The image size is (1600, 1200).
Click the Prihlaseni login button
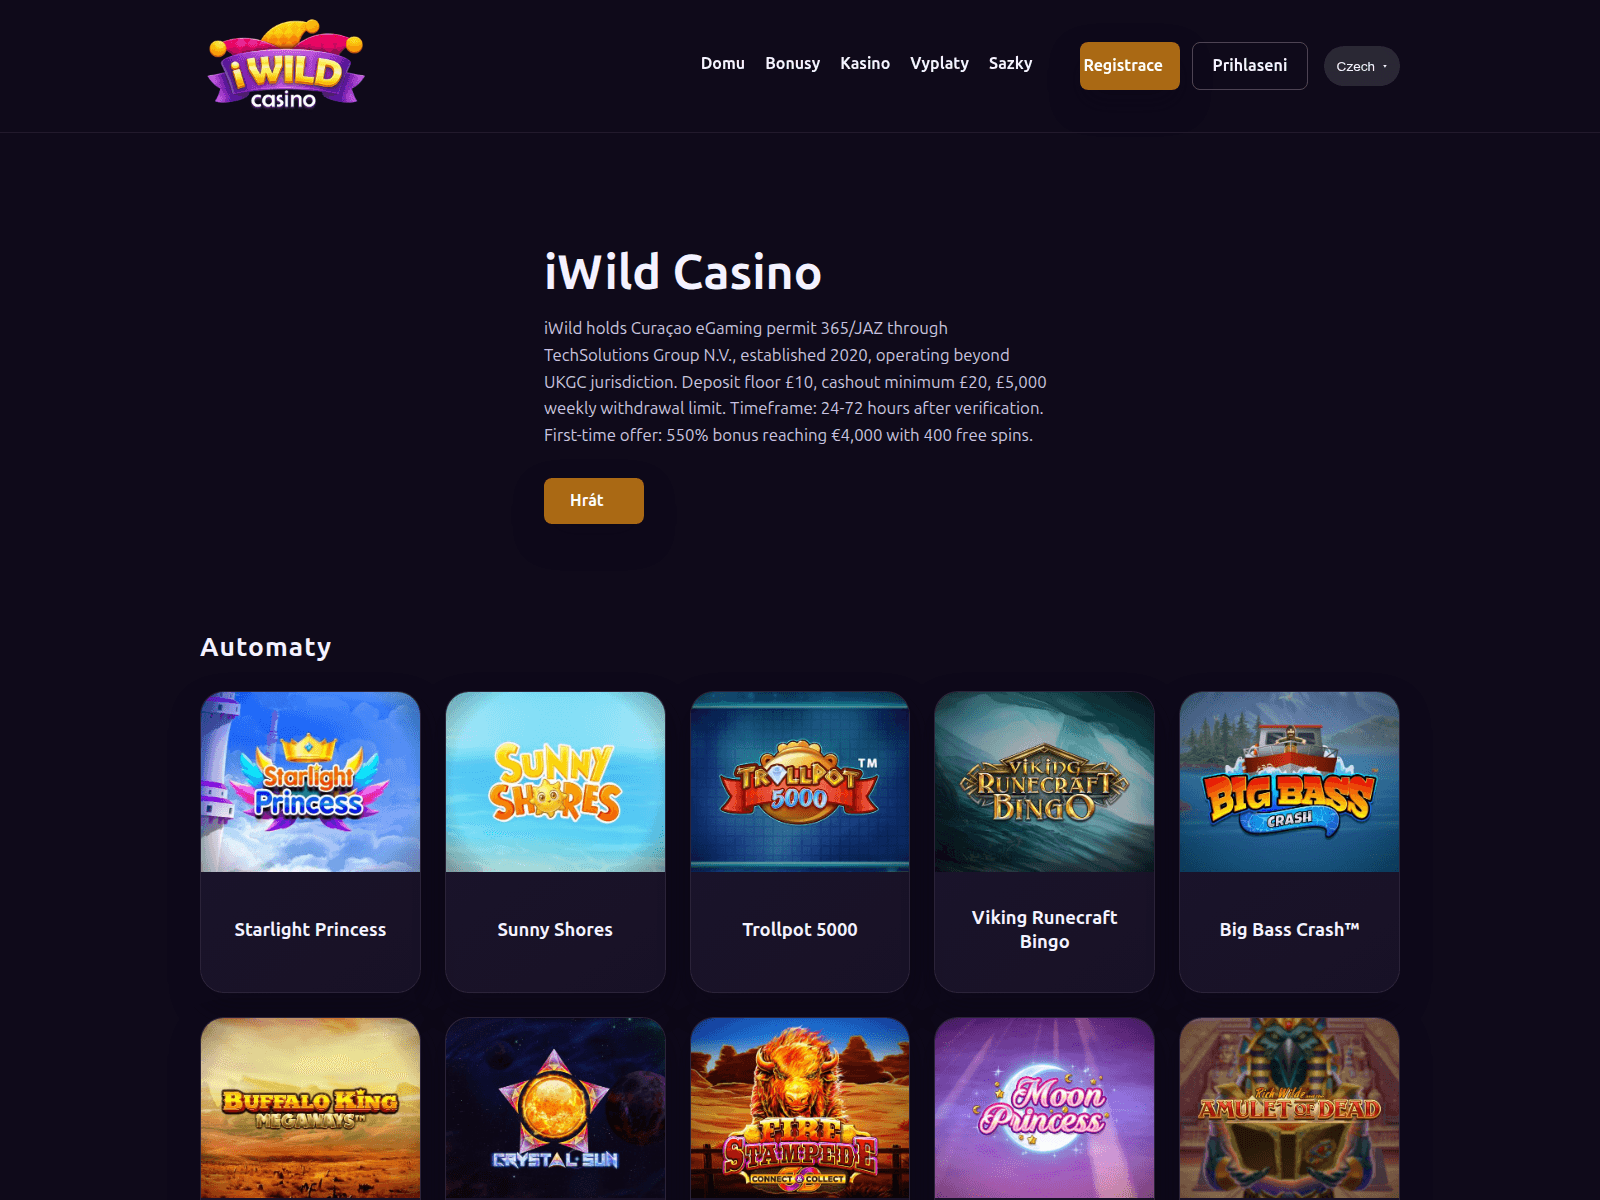[x=1249, y=66]
